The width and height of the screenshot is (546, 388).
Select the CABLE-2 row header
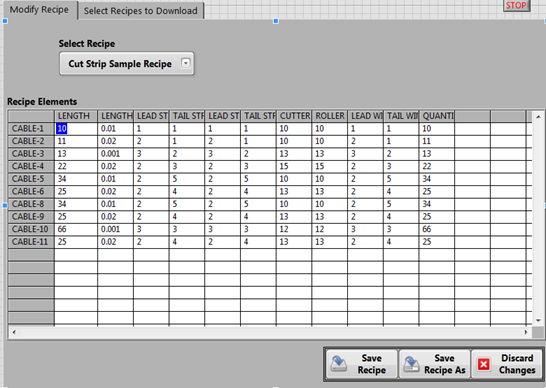(31, 141)
